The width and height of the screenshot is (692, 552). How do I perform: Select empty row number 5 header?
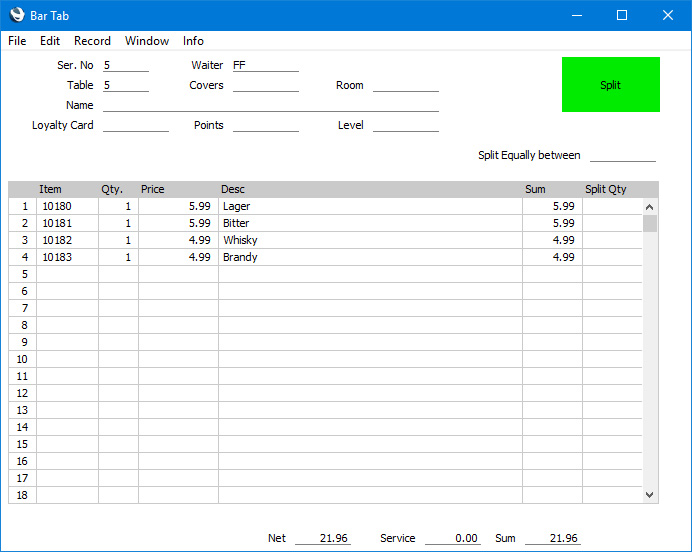(x=23, y=274)
